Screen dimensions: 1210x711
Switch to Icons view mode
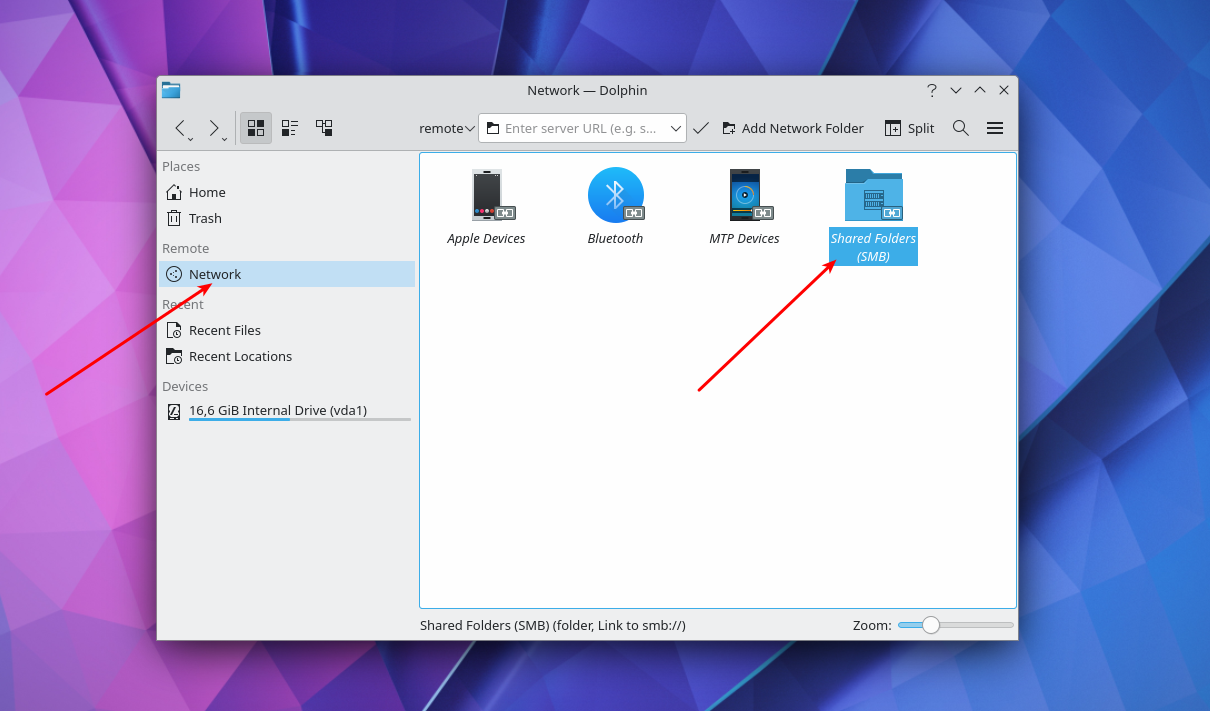[256, 128]
